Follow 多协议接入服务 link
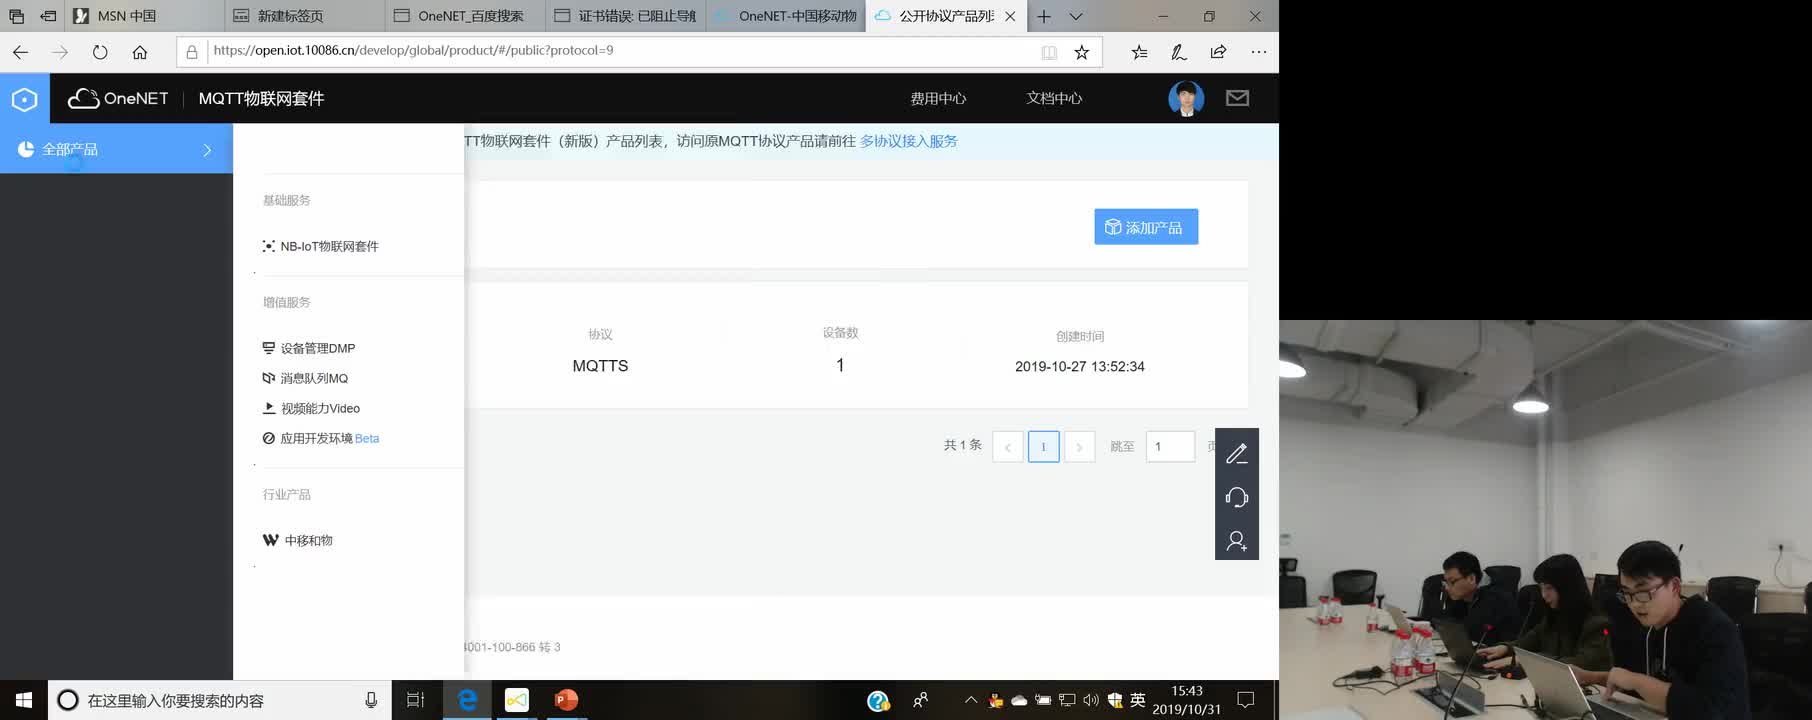This screenshot has height=720, width=1812. pyautogui.click(x=908, y=141)
